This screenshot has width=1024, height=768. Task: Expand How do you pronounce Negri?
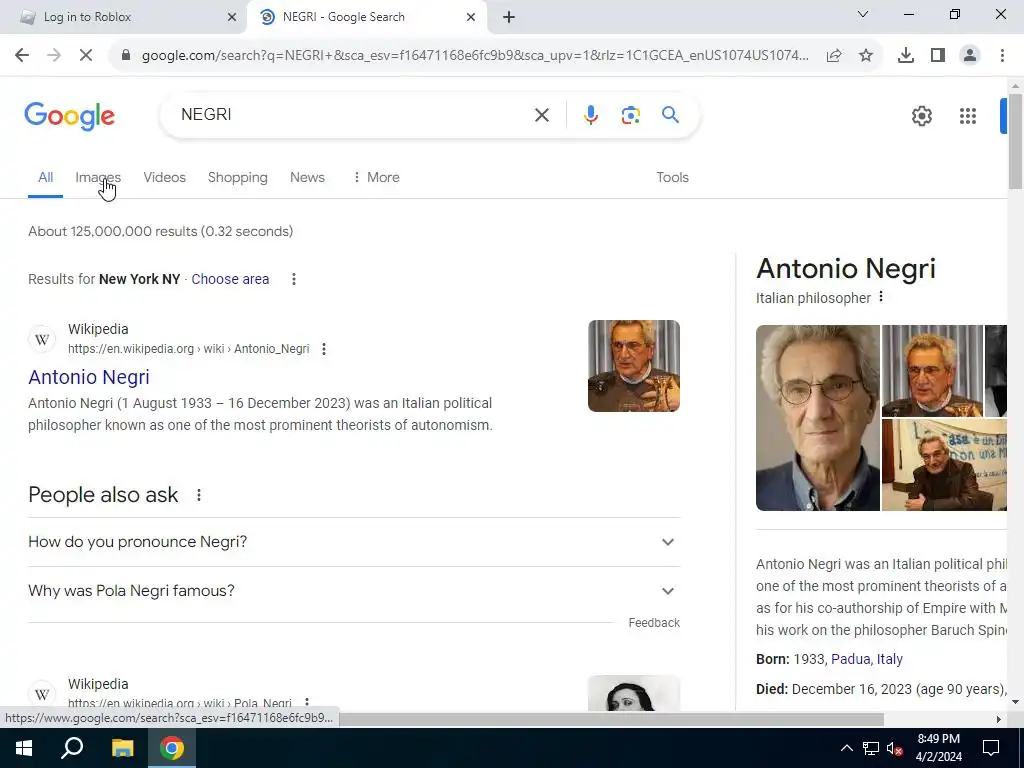point(354,542)
